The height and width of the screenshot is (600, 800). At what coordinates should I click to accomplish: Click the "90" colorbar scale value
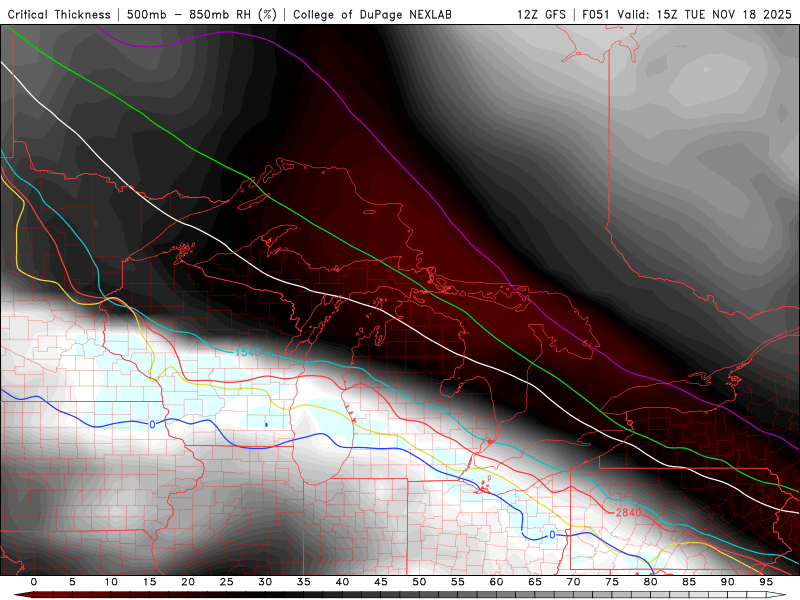(x=728, y=582)
